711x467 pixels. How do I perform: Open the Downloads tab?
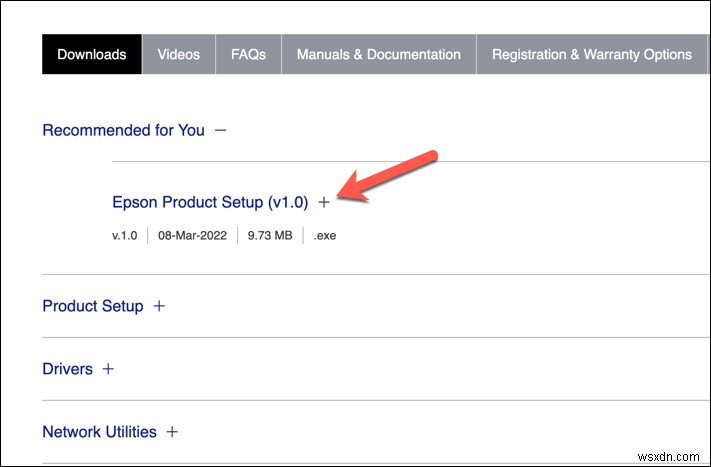92,54
